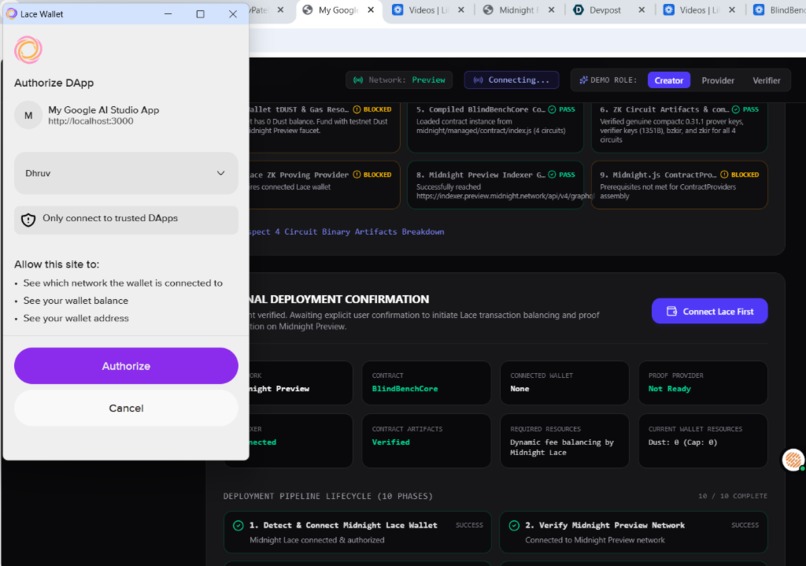Click the BLOCKED icon on tDUST & Gas card

tap(357, 109)
